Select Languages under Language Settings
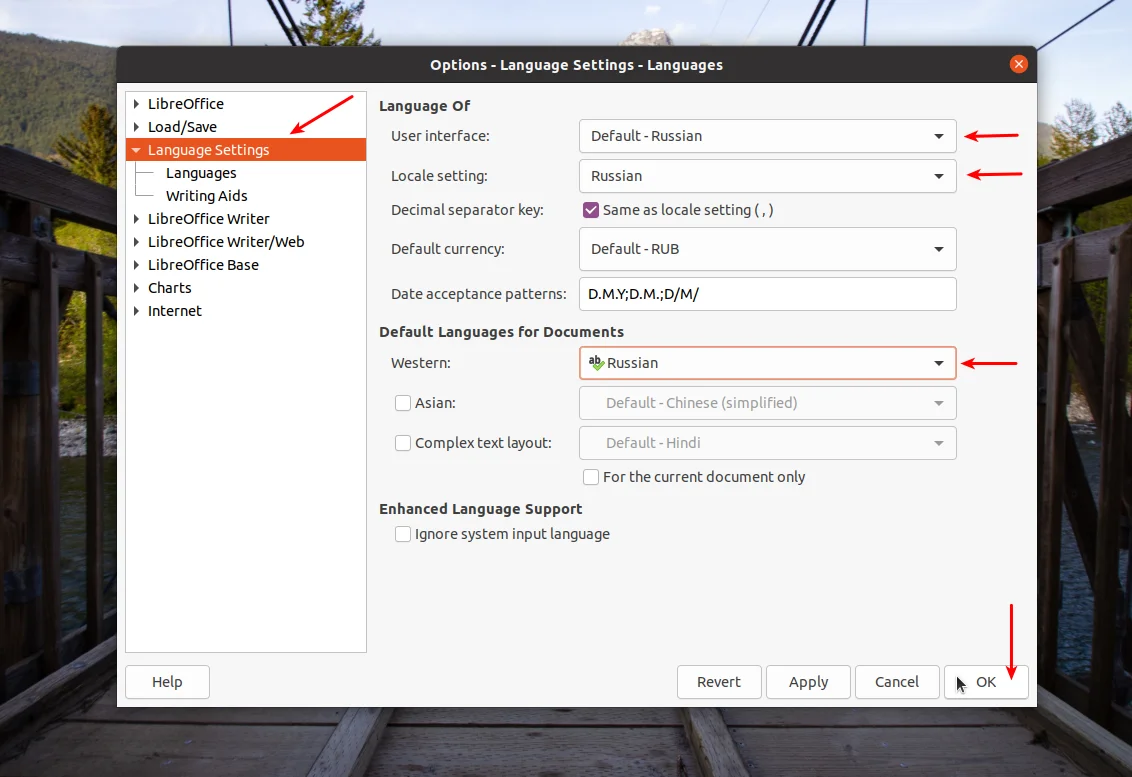The height and width of the screenshot is (777, 1132). (200, 172)
